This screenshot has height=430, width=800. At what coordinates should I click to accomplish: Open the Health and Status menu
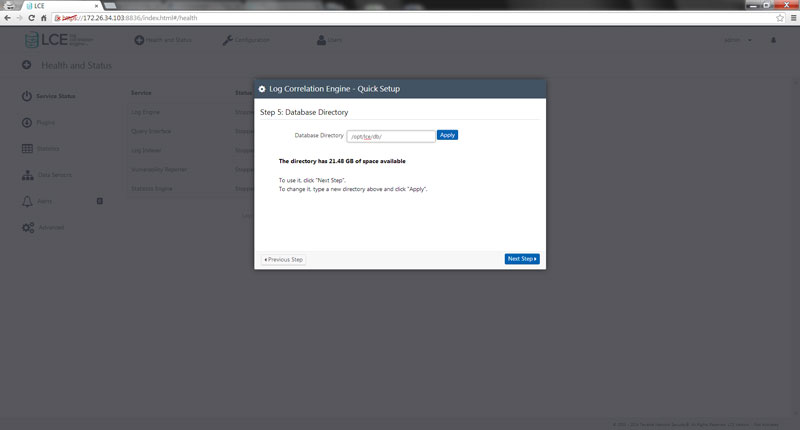(x=163, y=40)
